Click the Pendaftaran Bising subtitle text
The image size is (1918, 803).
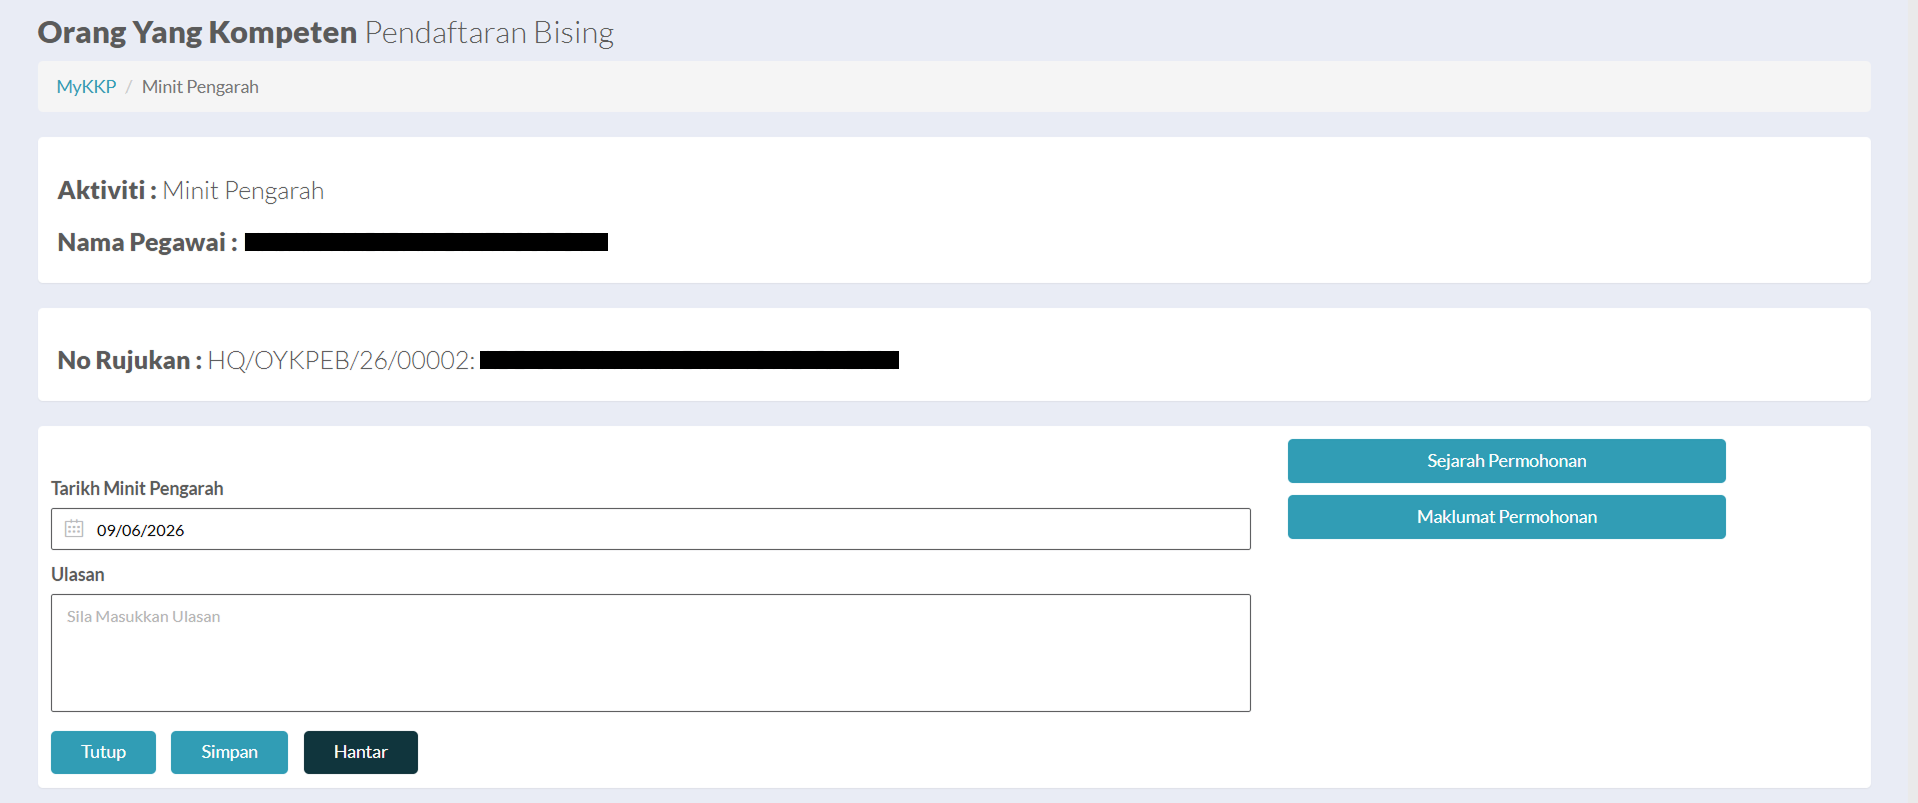point(489,32)
